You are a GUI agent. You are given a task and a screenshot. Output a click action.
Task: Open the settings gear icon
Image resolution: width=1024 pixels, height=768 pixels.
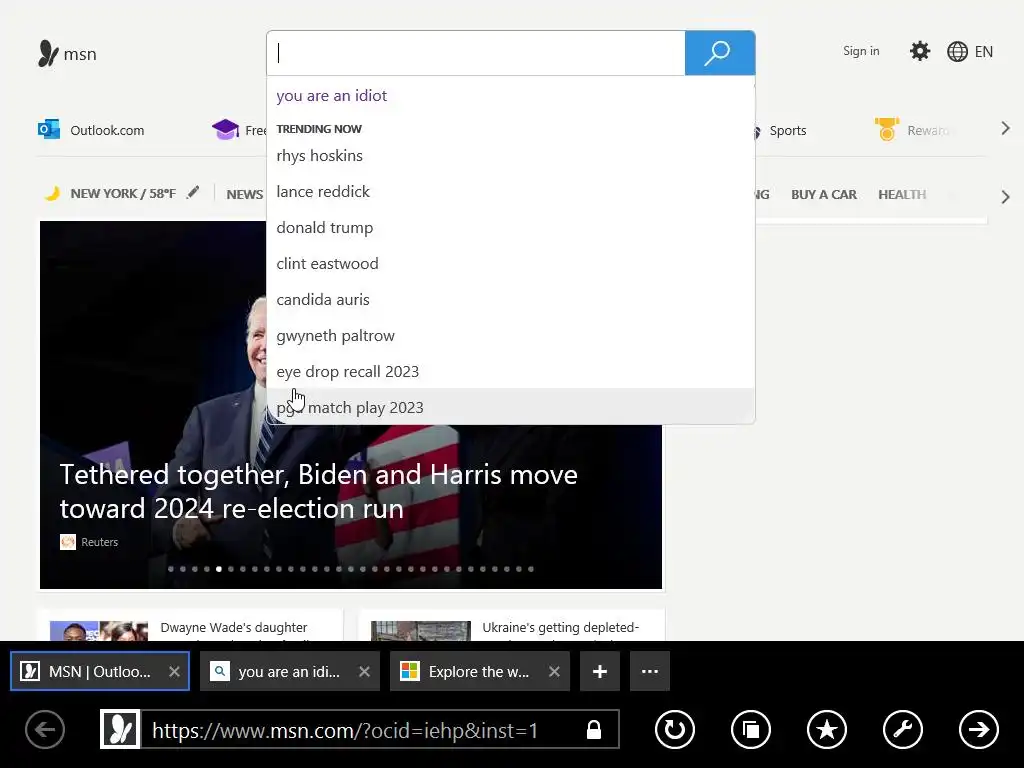tap(920, 51)
